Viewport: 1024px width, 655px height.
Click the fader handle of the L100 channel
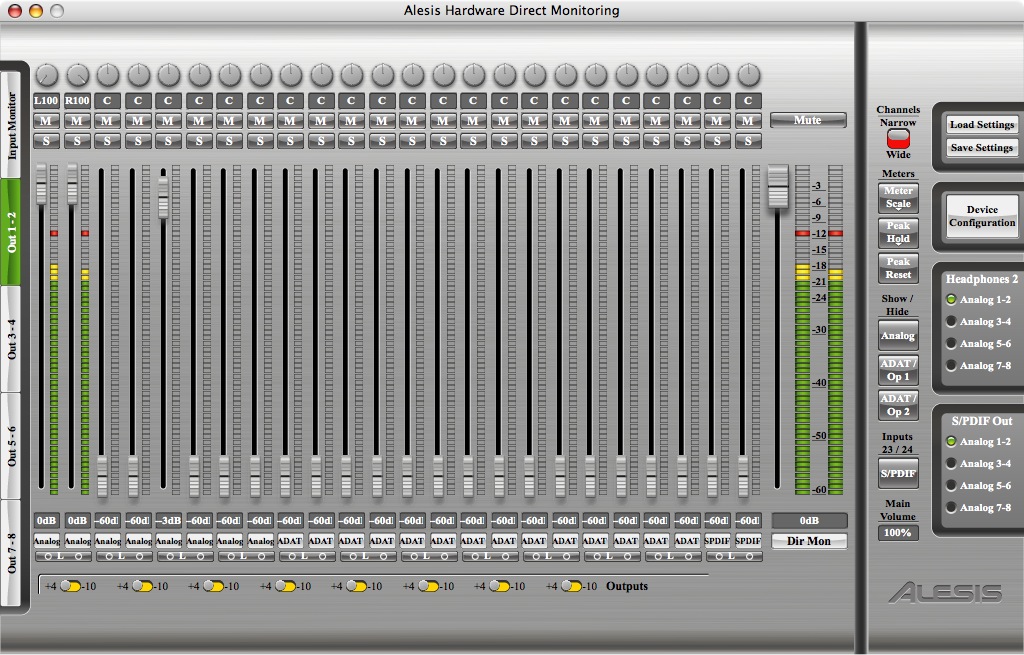(x=41, y=184)
